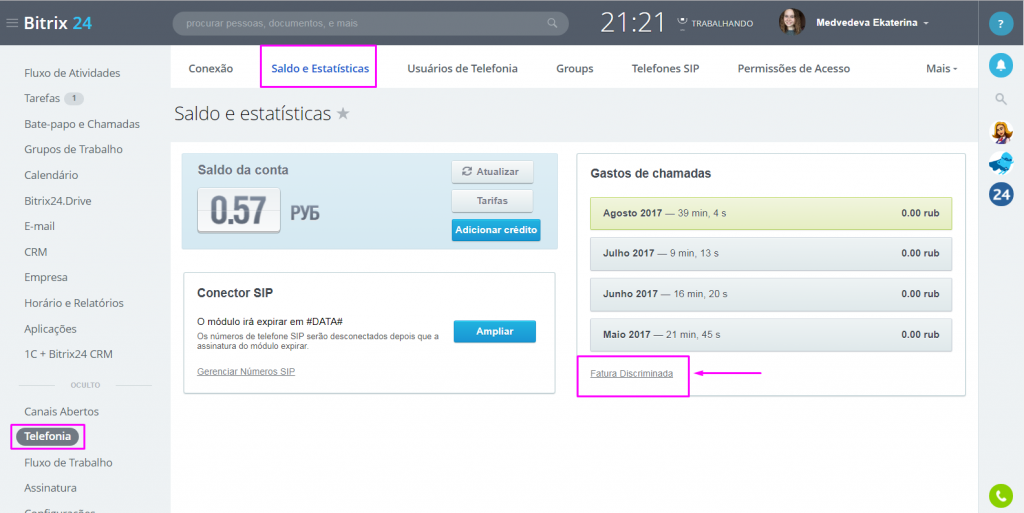1024x513 pixels.
Task: Select the Saldo e Estatísticas tab
Action: [x=320, y=69]
